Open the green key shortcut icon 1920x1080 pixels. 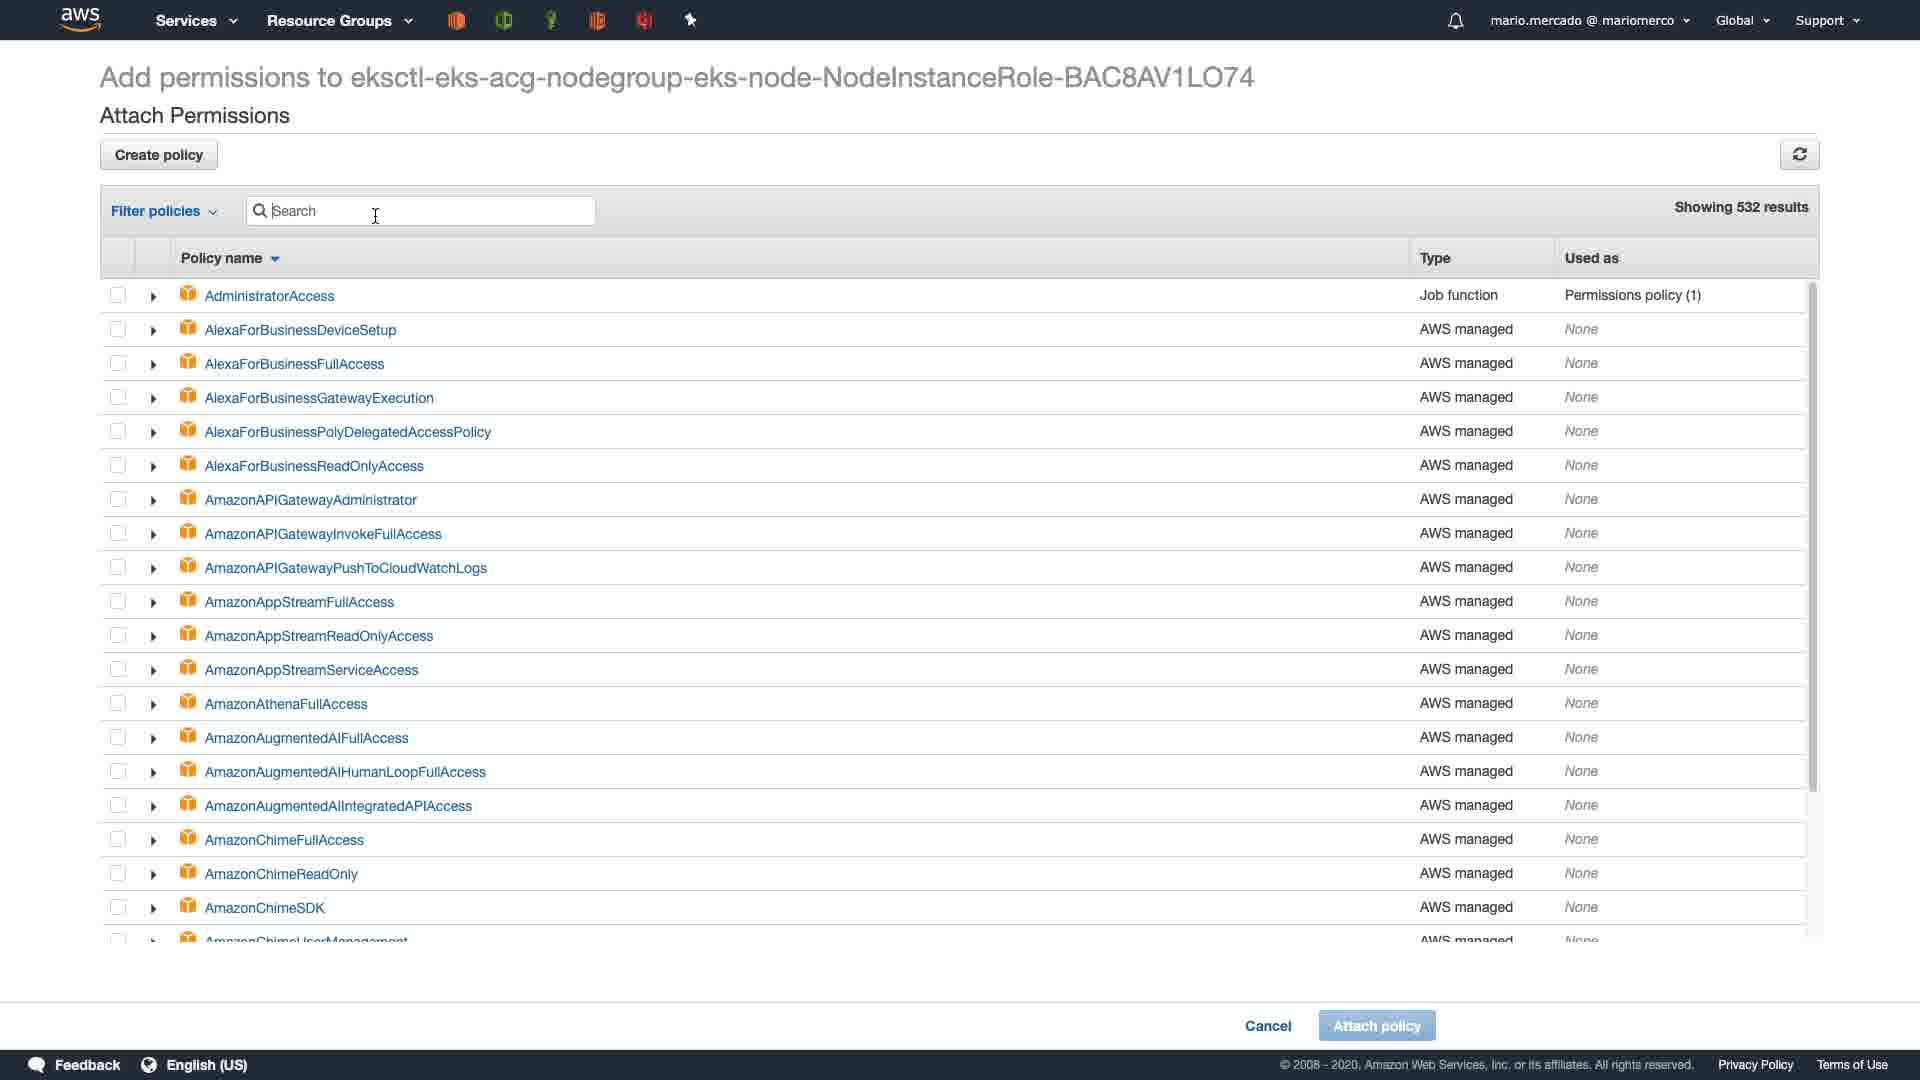click(551, 20)
